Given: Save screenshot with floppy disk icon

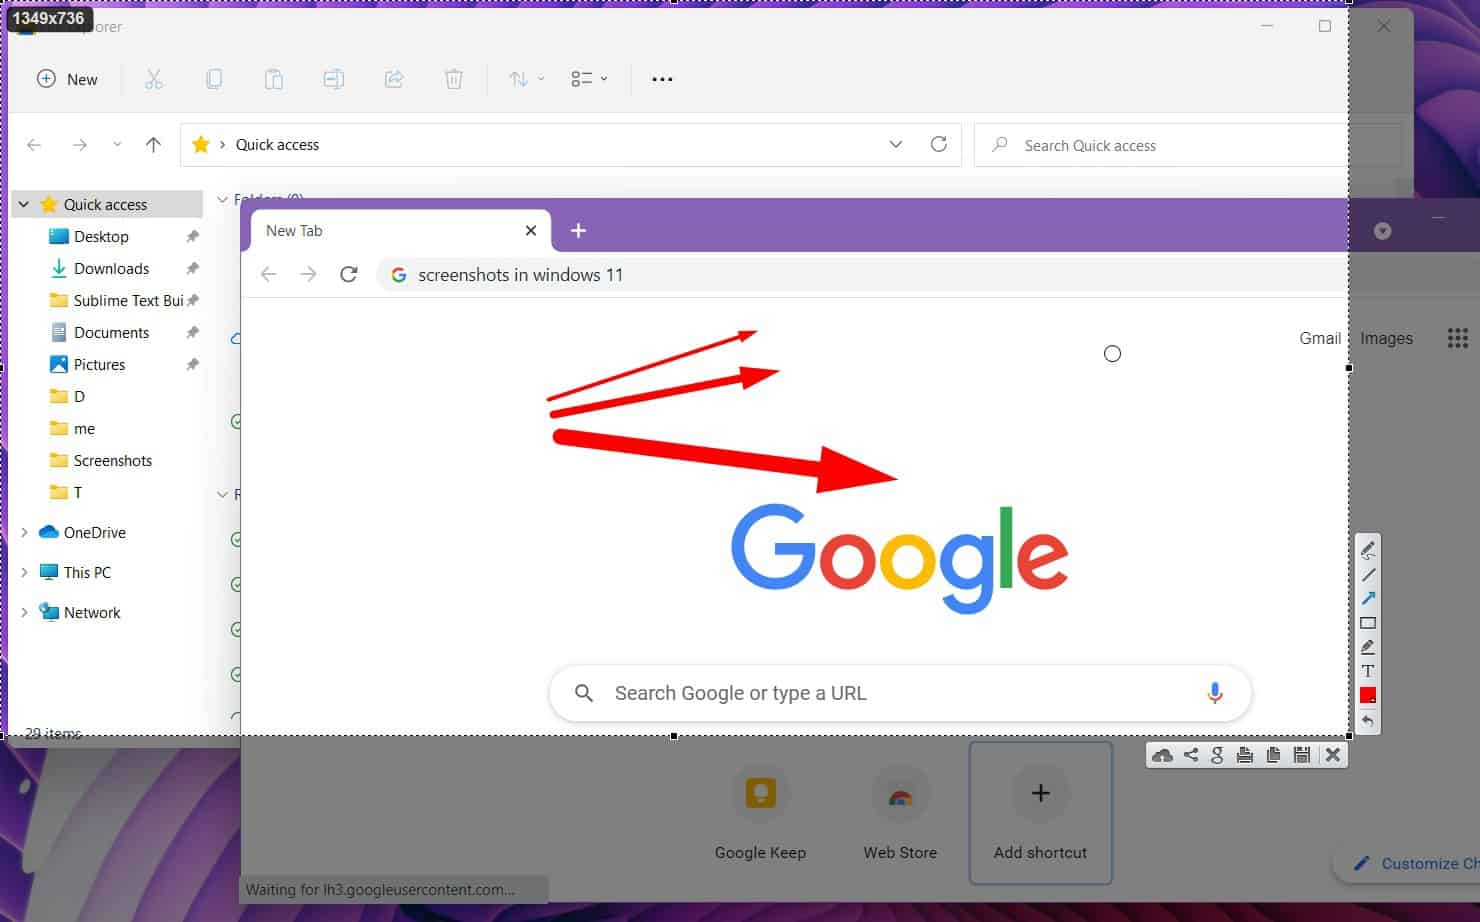Looking at the screenshot, I should point(1302,756).
